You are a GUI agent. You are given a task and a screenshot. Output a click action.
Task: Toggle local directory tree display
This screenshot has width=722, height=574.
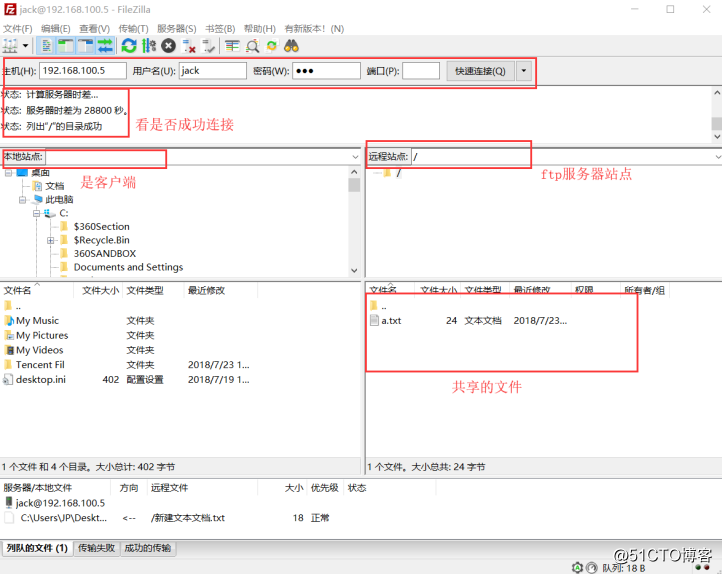pyautogui.click(x=66, y=46)
